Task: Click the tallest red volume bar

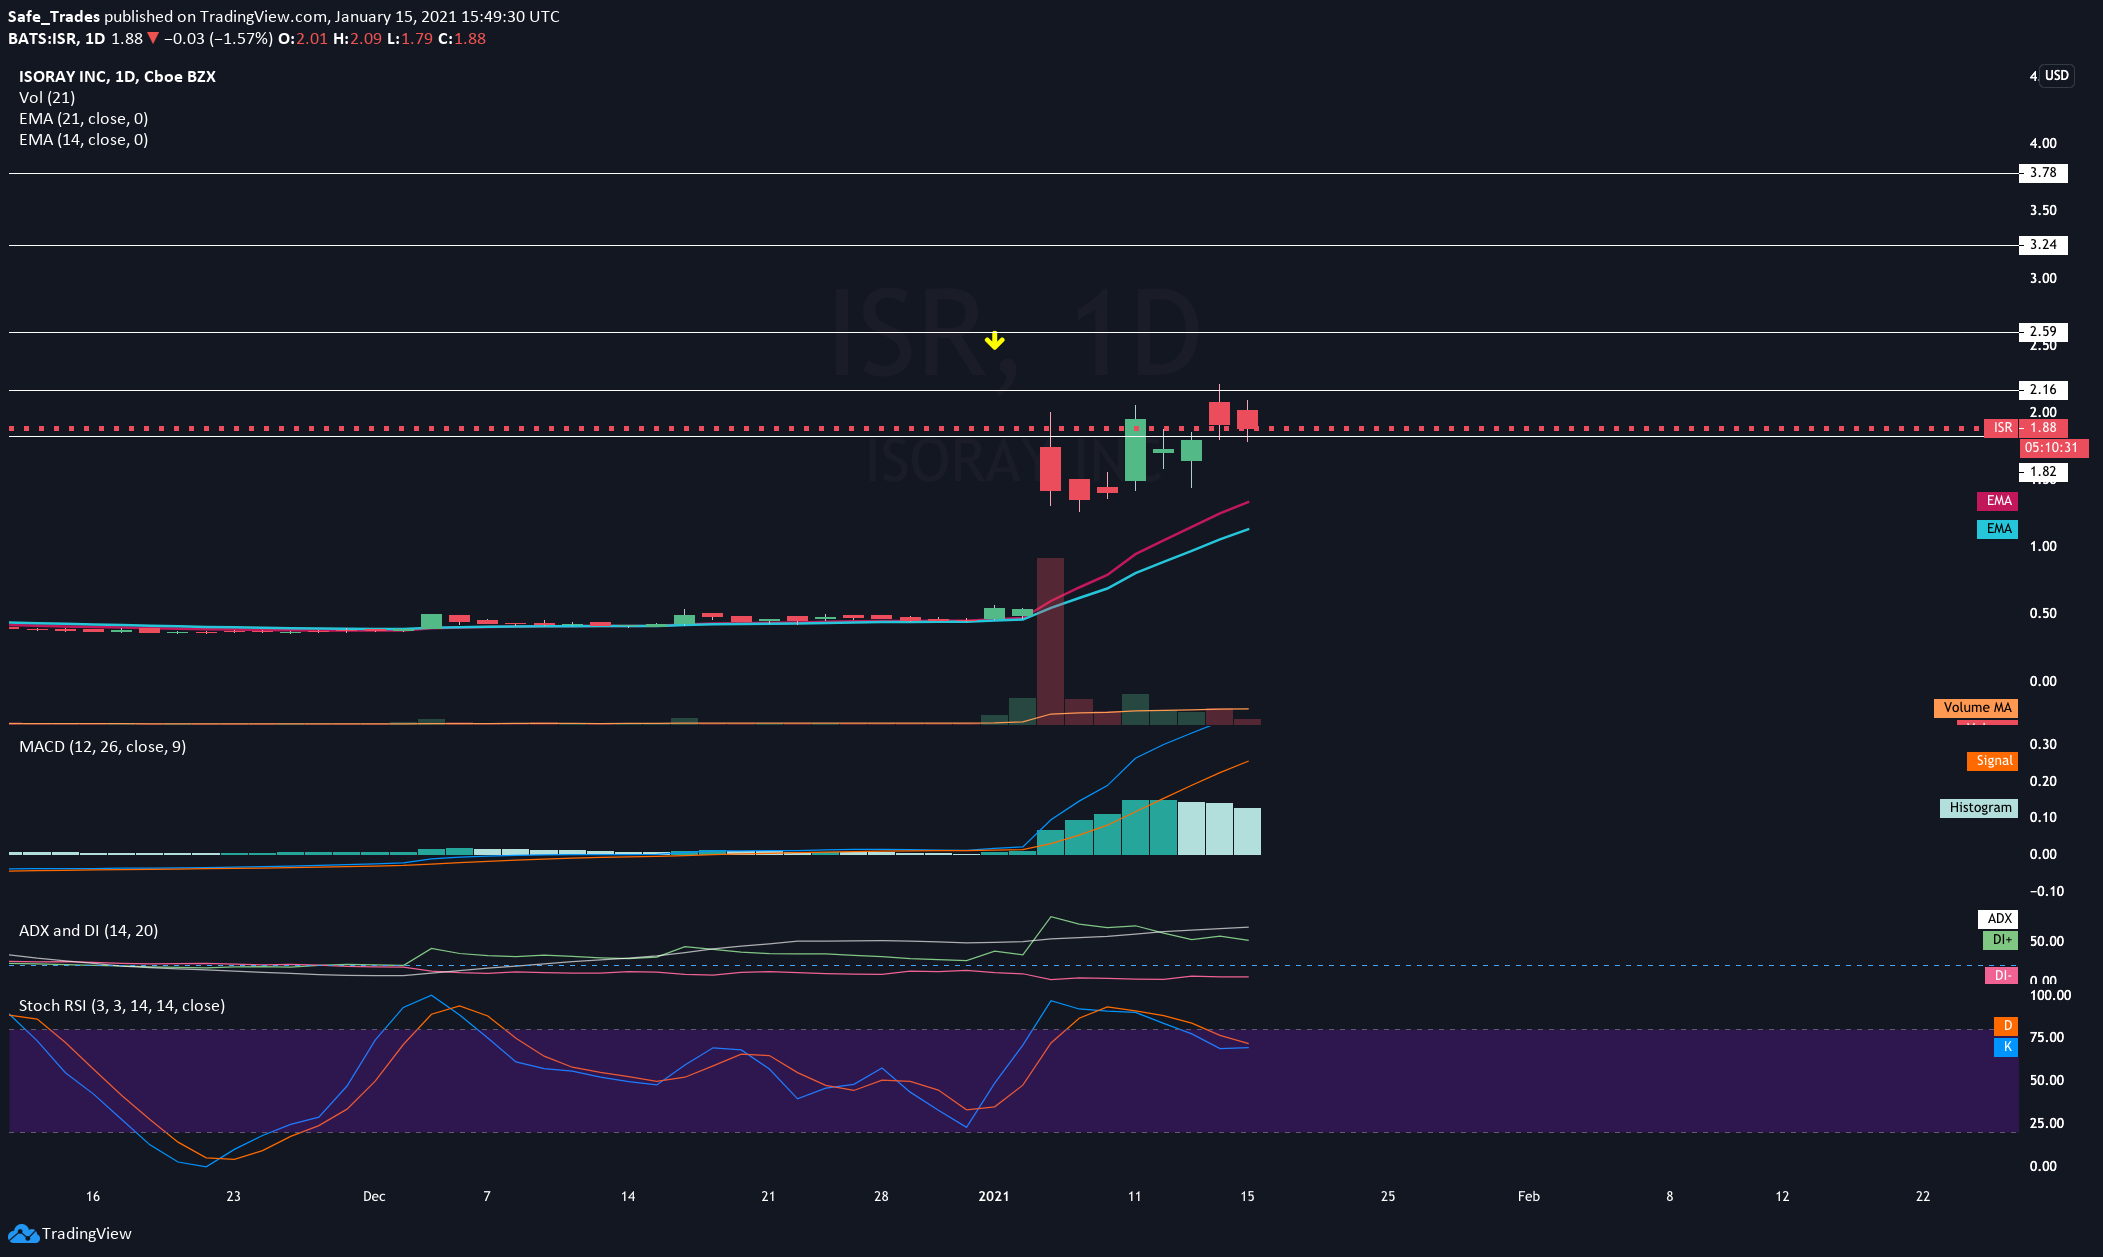Action: pyautogui.click(x=1050, y=640)
